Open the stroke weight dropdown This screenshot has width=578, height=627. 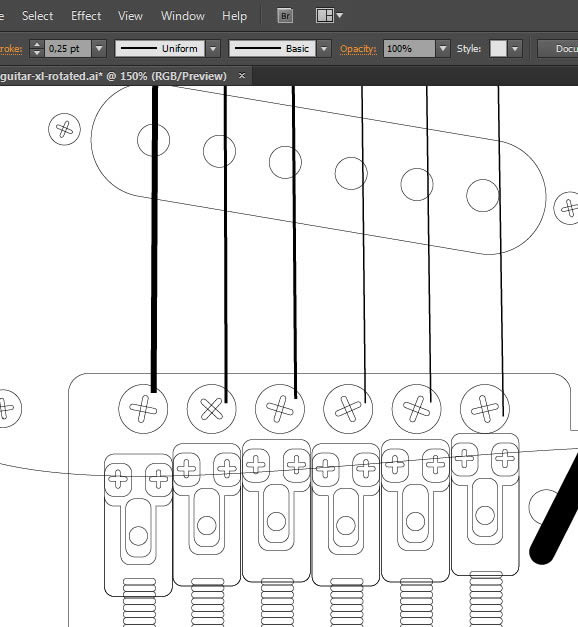pyautogui.click(x=99, y=49)
